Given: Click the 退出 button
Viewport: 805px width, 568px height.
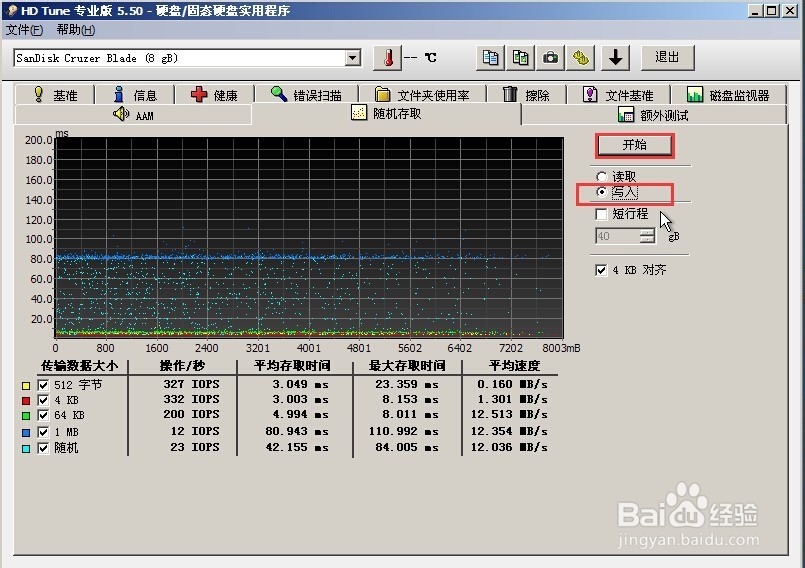Looking at the screenshot, I should (667, 58).
